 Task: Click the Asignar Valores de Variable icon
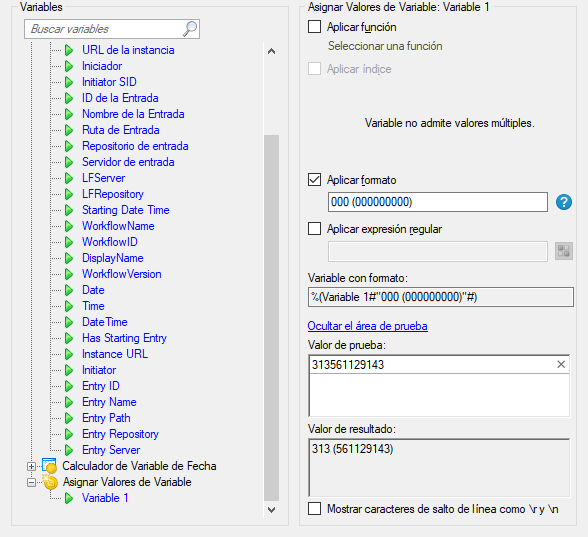tap(50, 482)
